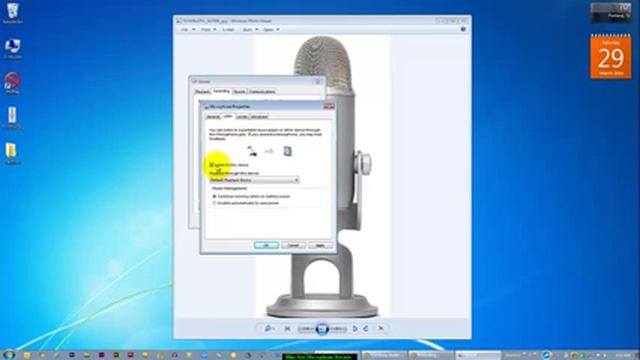Open the Print menu in Photo Viewer
Screen dimensions: 640x360
[x=208, y=29]
